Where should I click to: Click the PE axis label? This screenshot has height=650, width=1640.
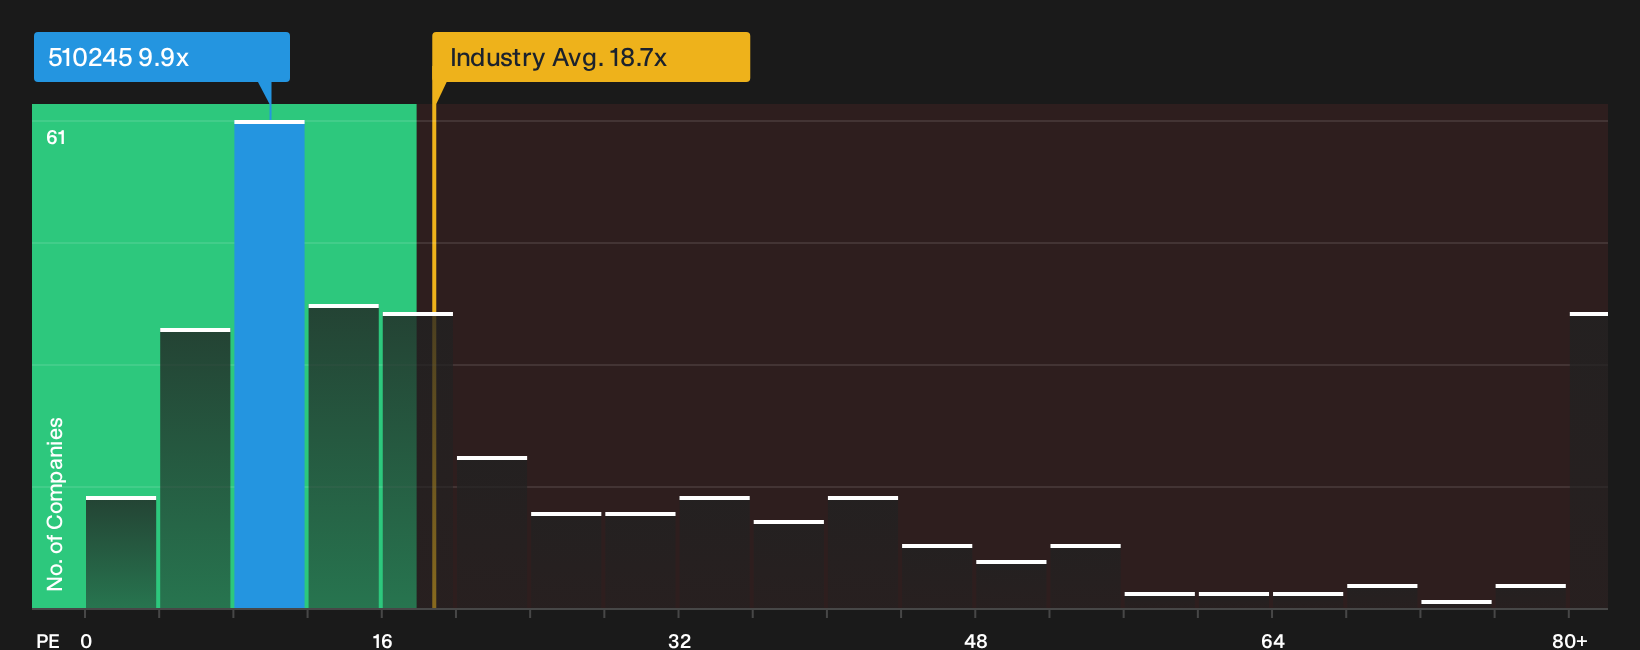pyautogui.click(x=48, y=641)
